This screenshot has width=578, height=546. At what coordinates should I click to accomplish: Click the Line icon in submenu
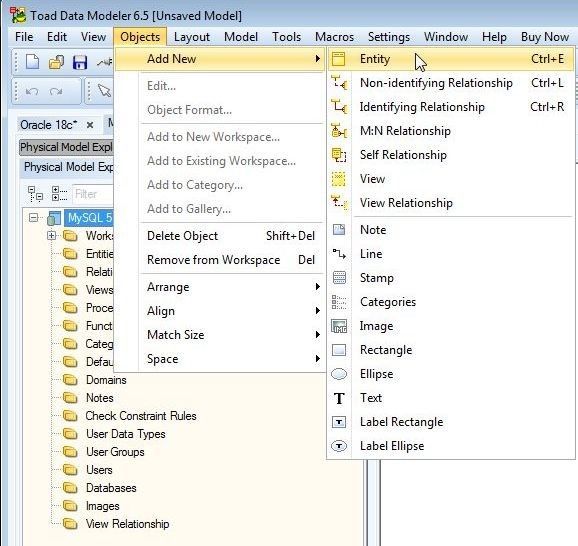point(339,254)
